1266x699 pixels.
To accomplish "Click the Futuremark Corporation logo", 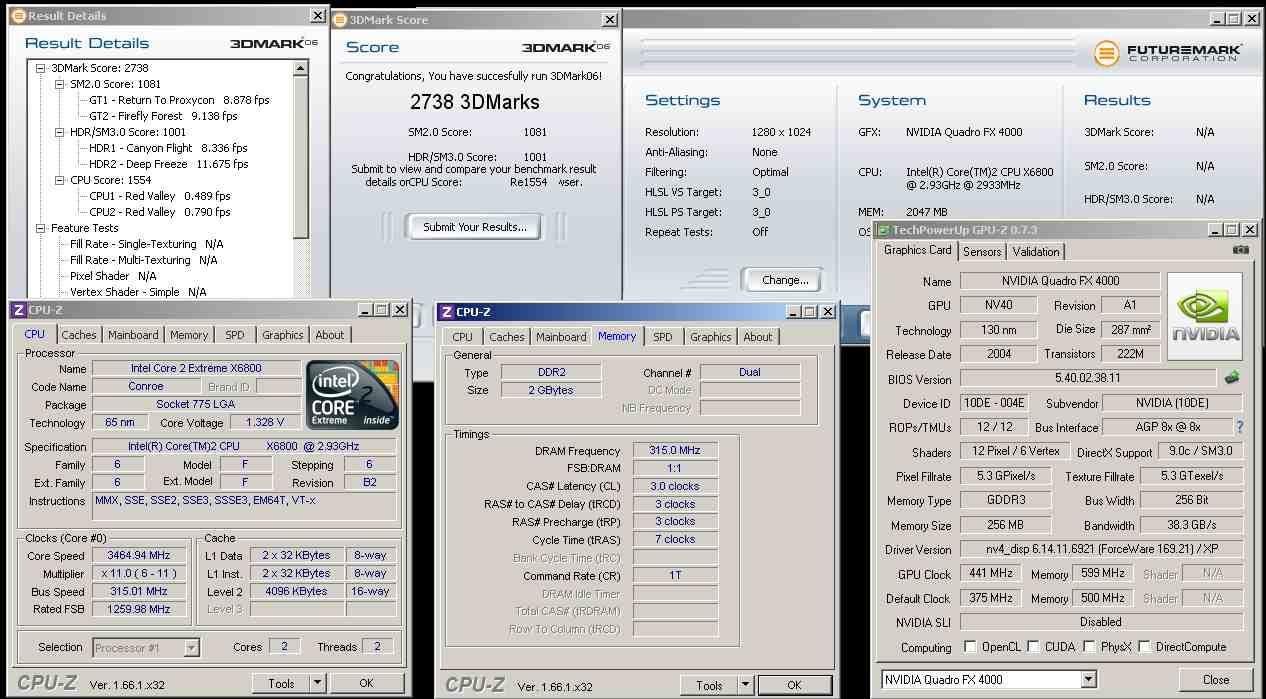I will [x=1168, y=53].
